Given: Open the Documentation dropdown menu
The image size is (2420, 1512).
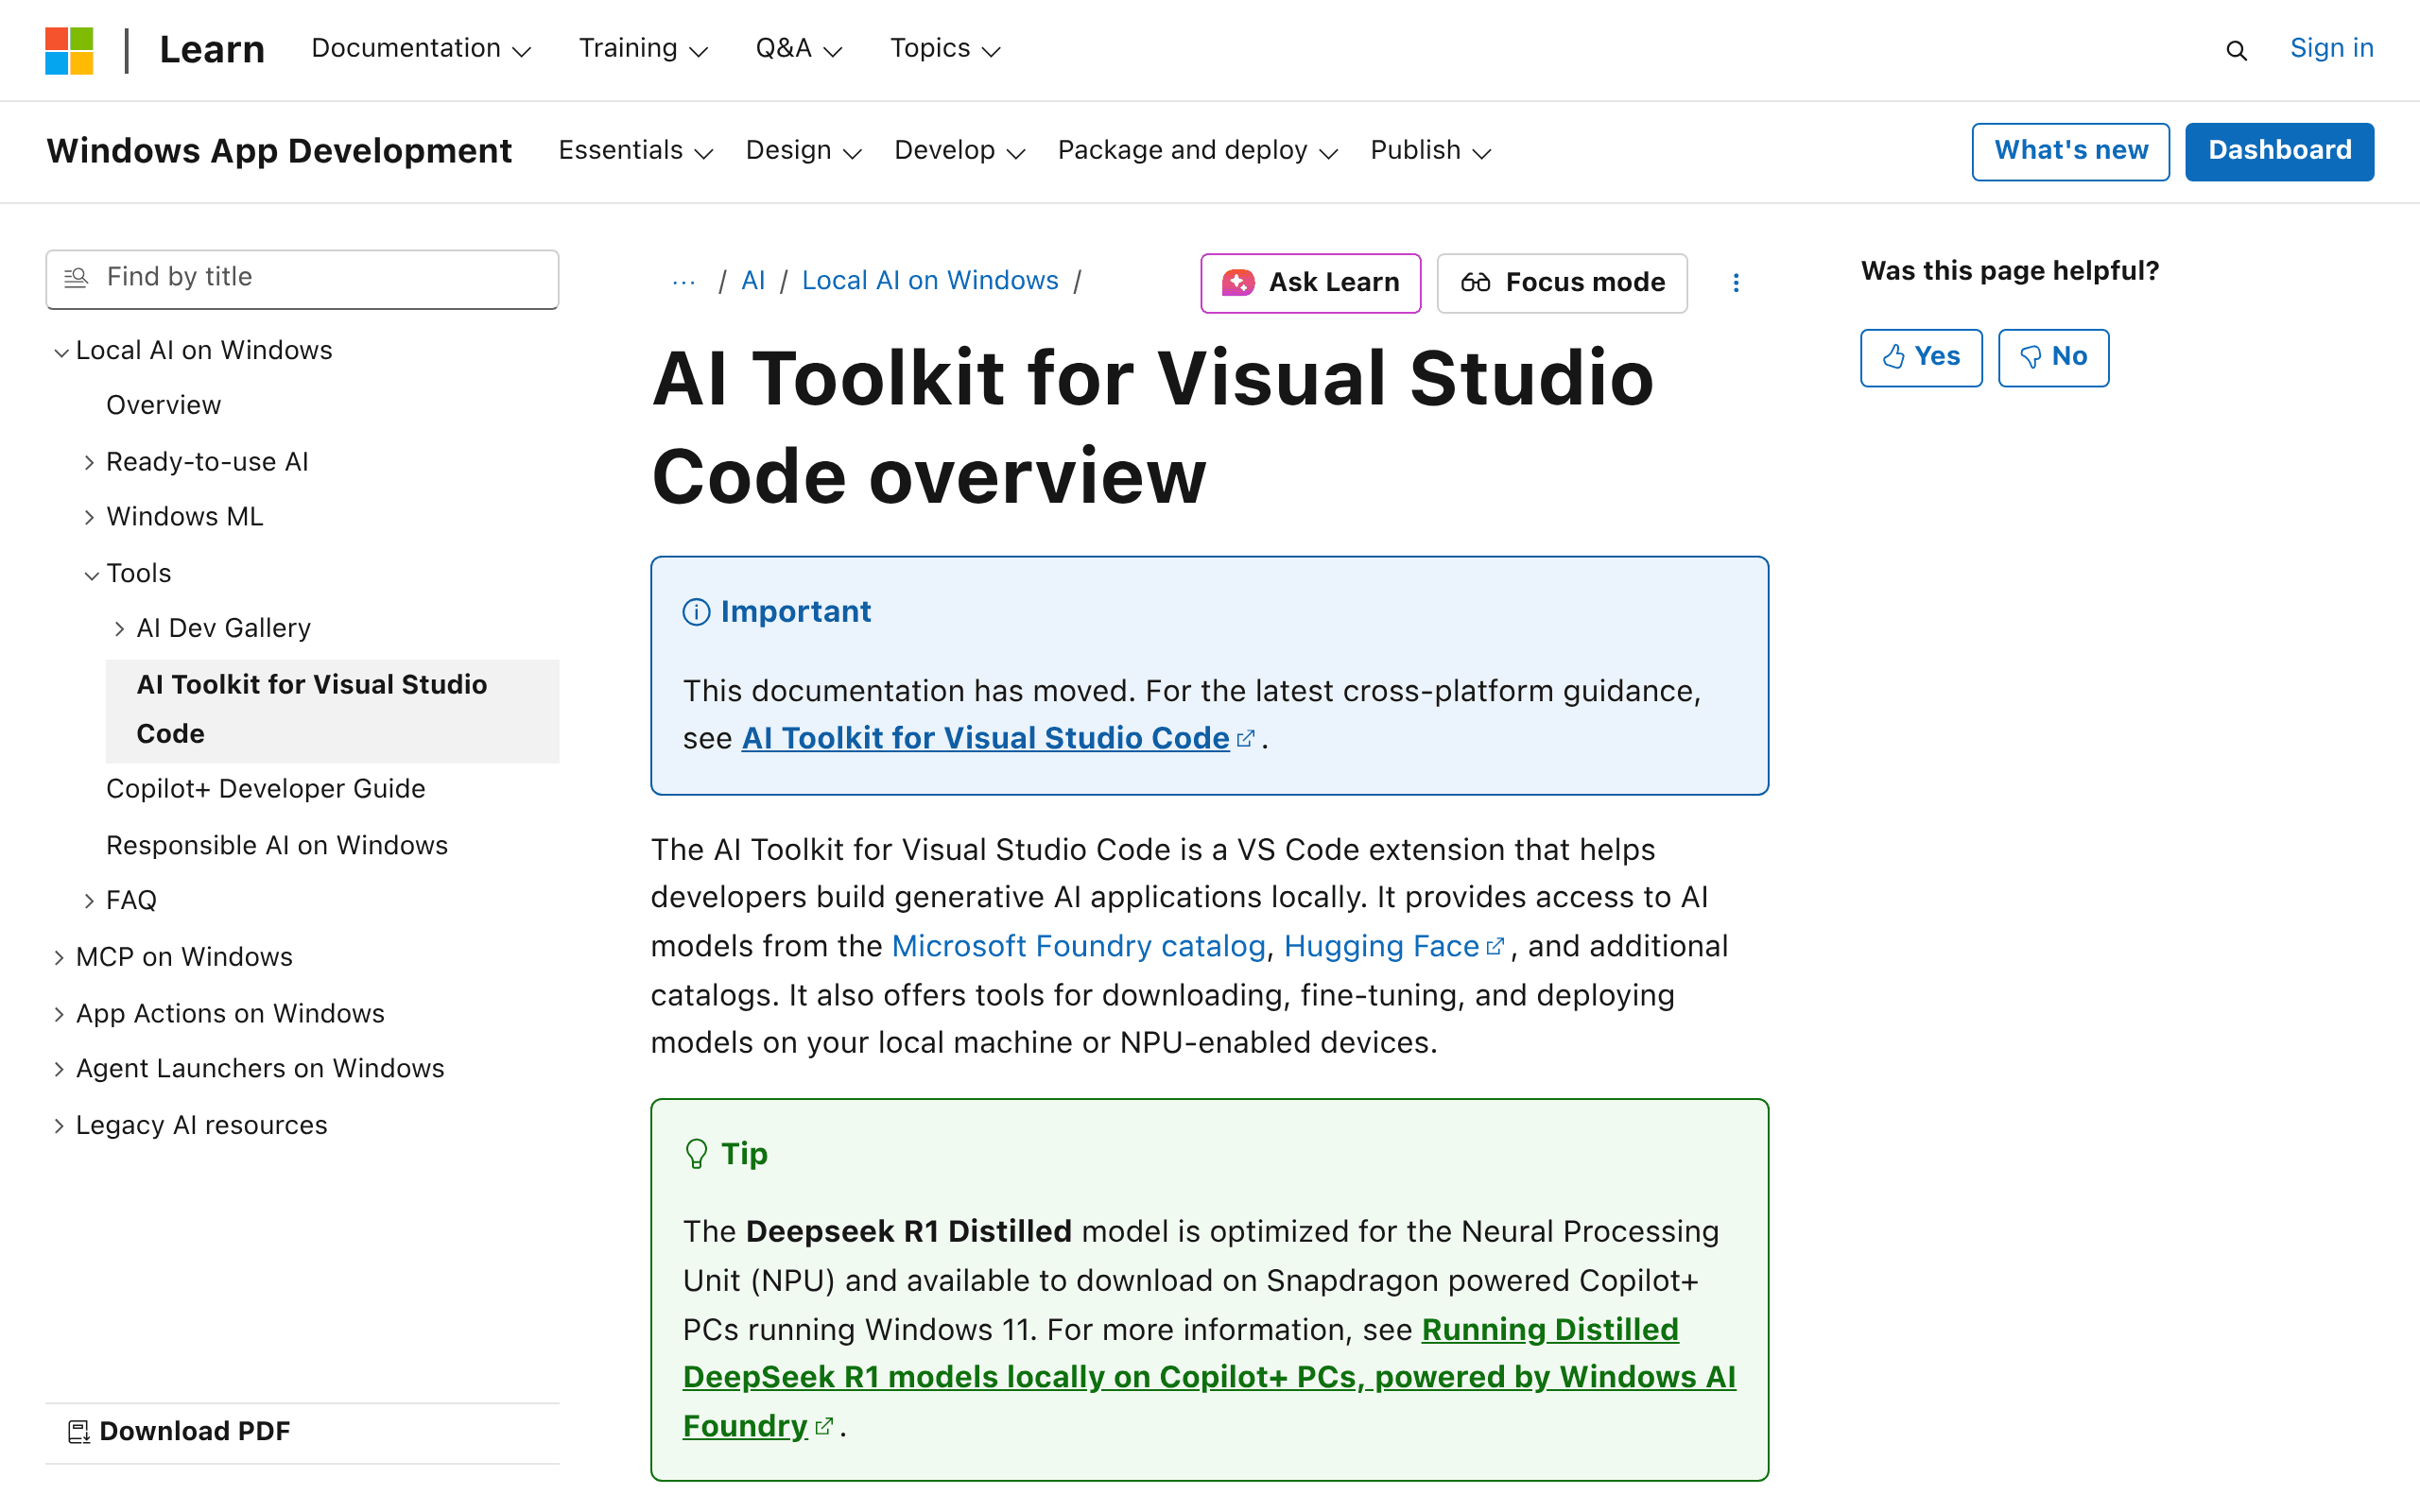Looking at the screenshot, I should click(421, 49).
